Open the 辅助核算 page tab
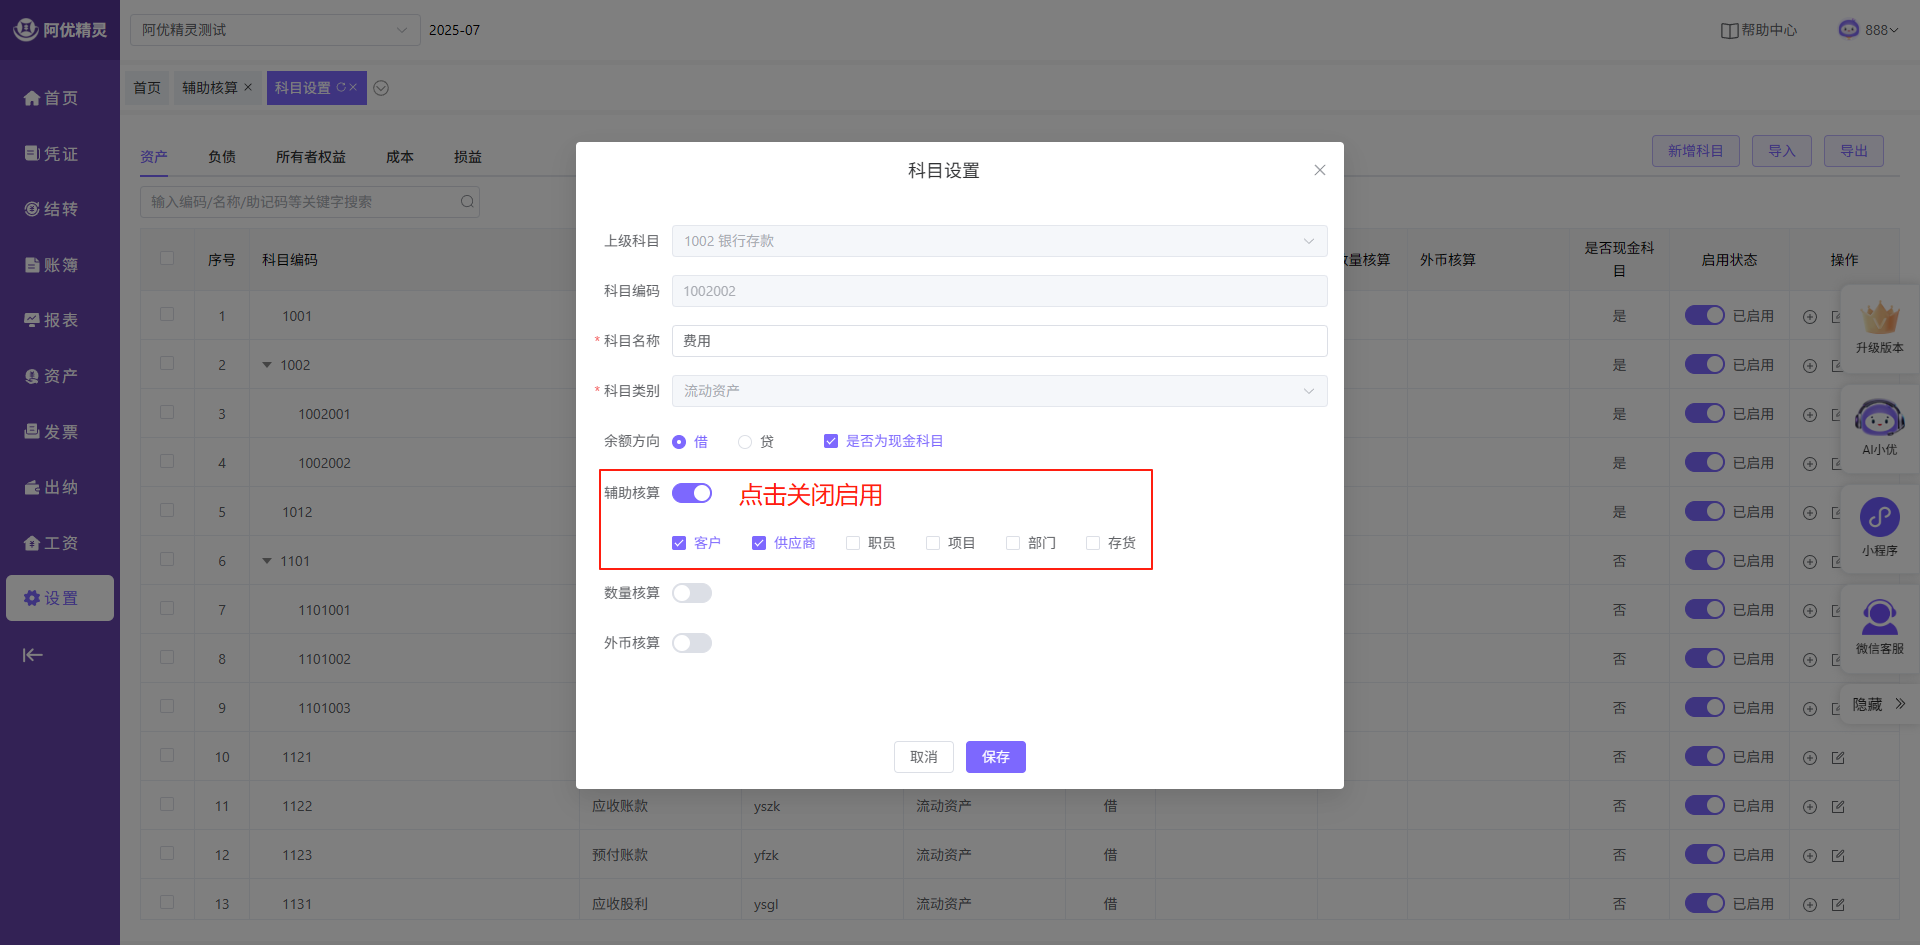The height and width of the screenshot is (945, 1920). coord(209,88)
